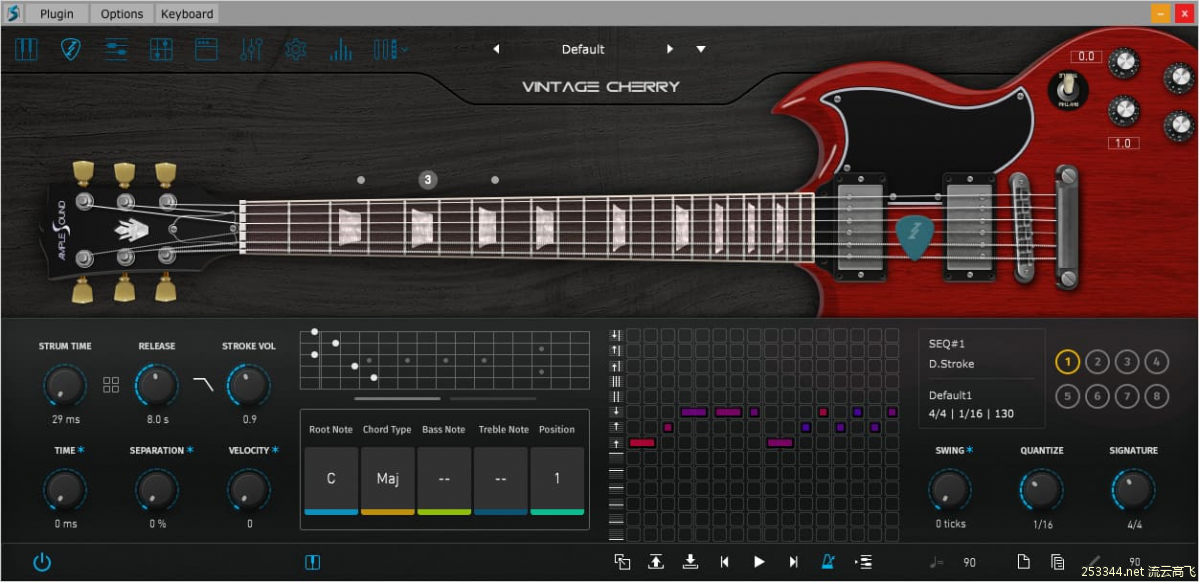This screenshot has width=1199, height=582.
Task: Click the import downward-arrow tray icon
Action: point(690,562)
